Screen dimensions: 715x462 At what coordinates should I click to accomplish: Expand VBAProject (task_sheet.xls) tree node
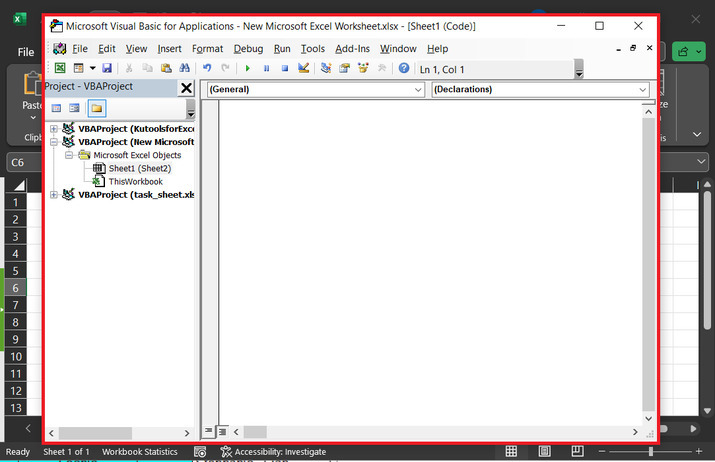pyautogui.click(x=54, y=195)
